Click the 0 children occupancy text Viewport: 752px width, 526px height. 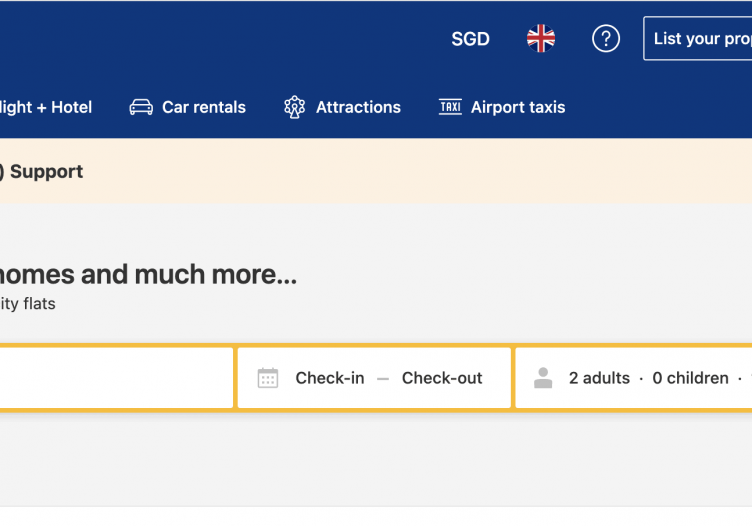(691, 378)
